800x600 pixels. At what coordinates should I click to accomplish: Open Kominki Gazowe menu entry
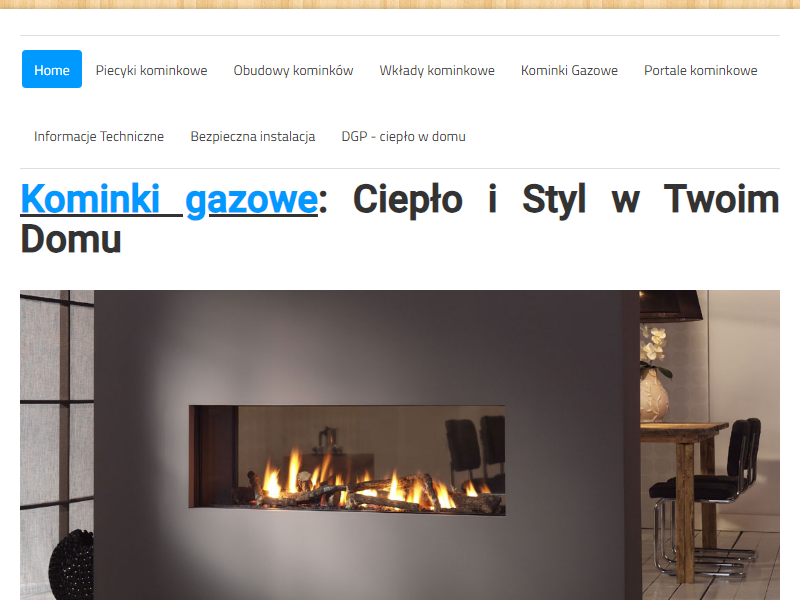[569, 70]
